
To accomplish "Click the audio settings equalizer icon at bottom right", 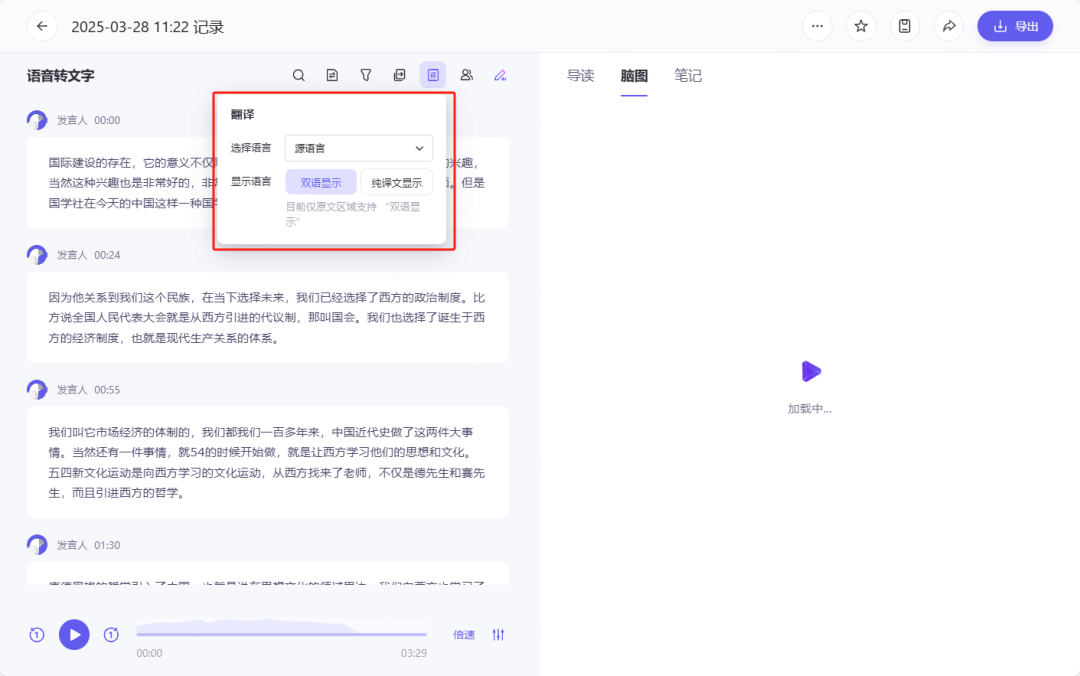I will click(x=498, y=634).
